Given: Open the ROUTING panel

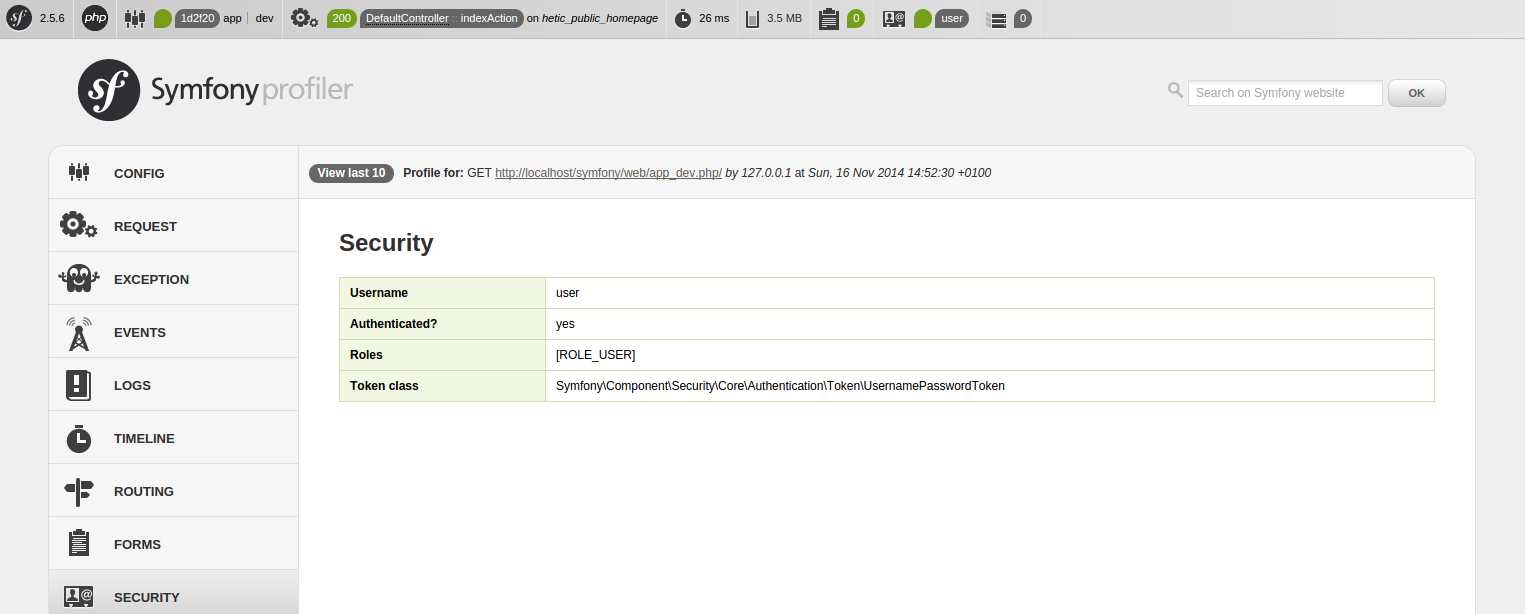Looking at the screenshot, I should 174,491.
